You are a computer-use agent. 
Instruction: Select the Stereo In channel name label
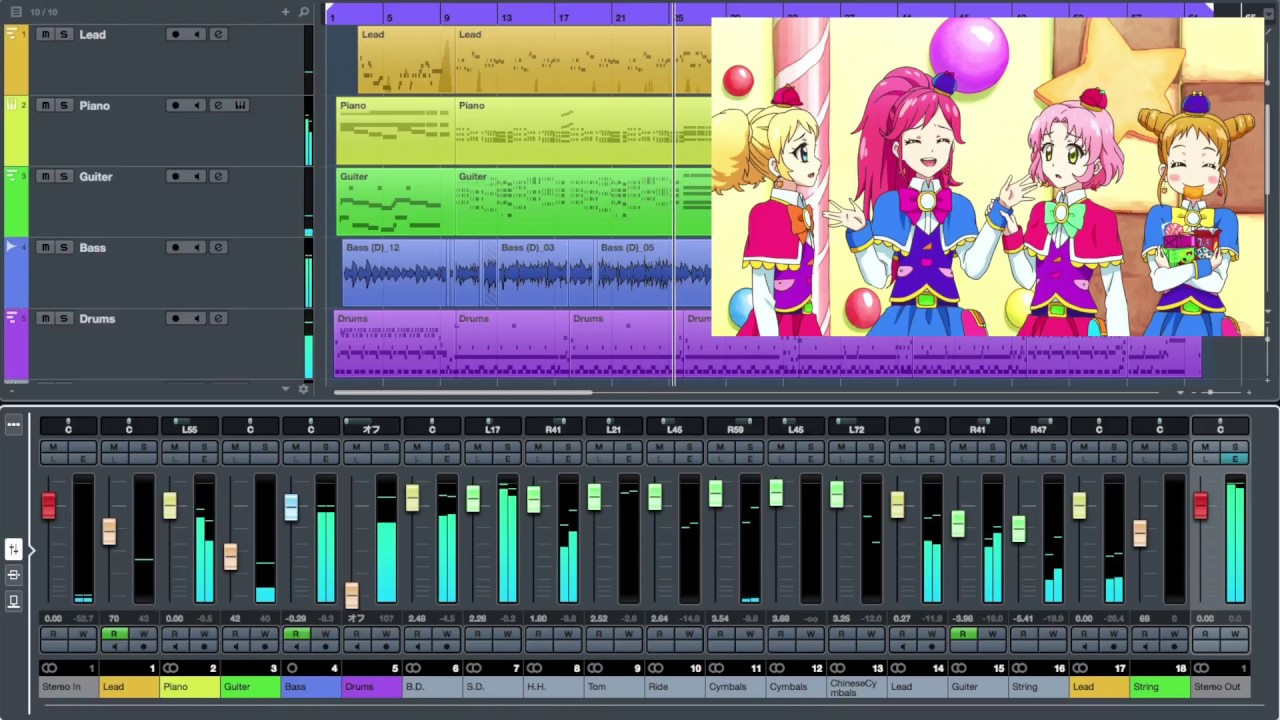tap(69, 687)
